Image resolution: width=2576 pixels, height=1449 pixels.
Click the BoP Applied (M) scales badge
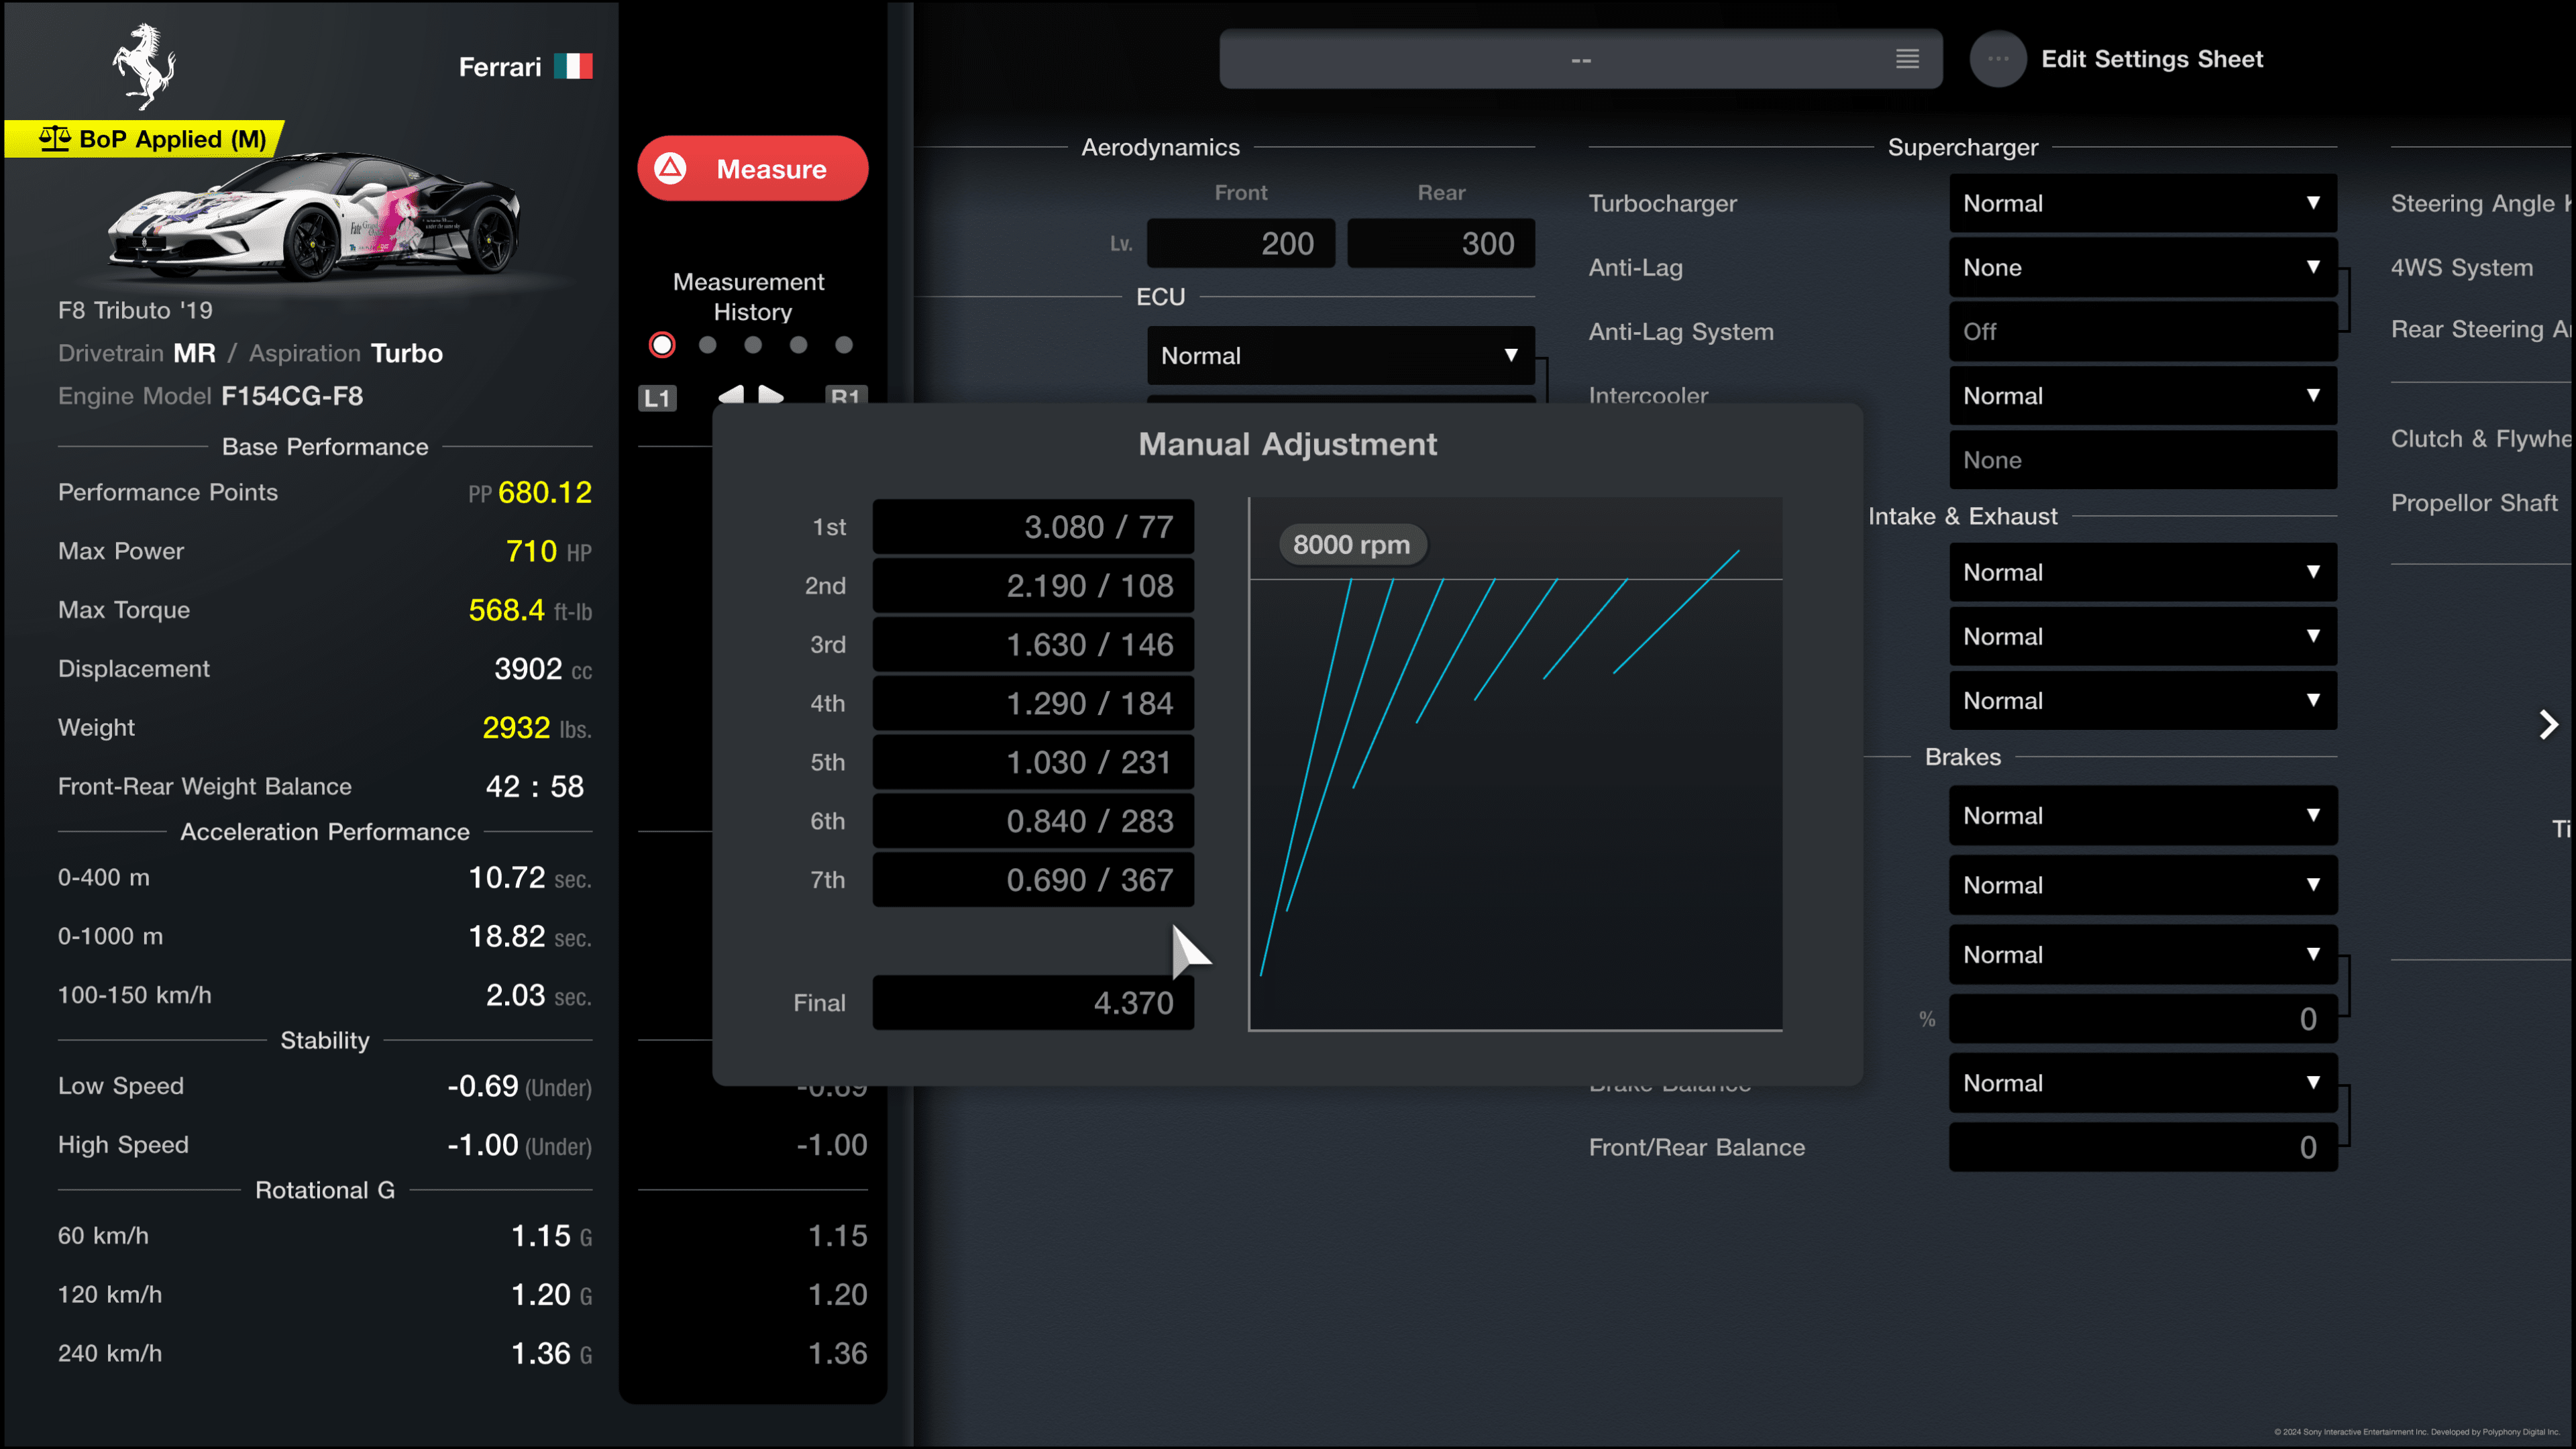[x=145, y=139]
